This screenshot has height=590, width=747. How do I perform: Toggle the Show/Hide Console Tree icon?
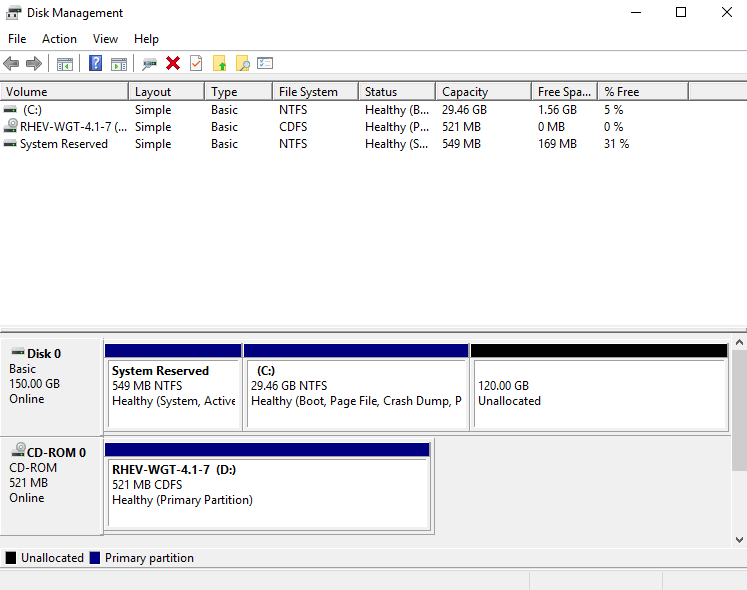65,64
